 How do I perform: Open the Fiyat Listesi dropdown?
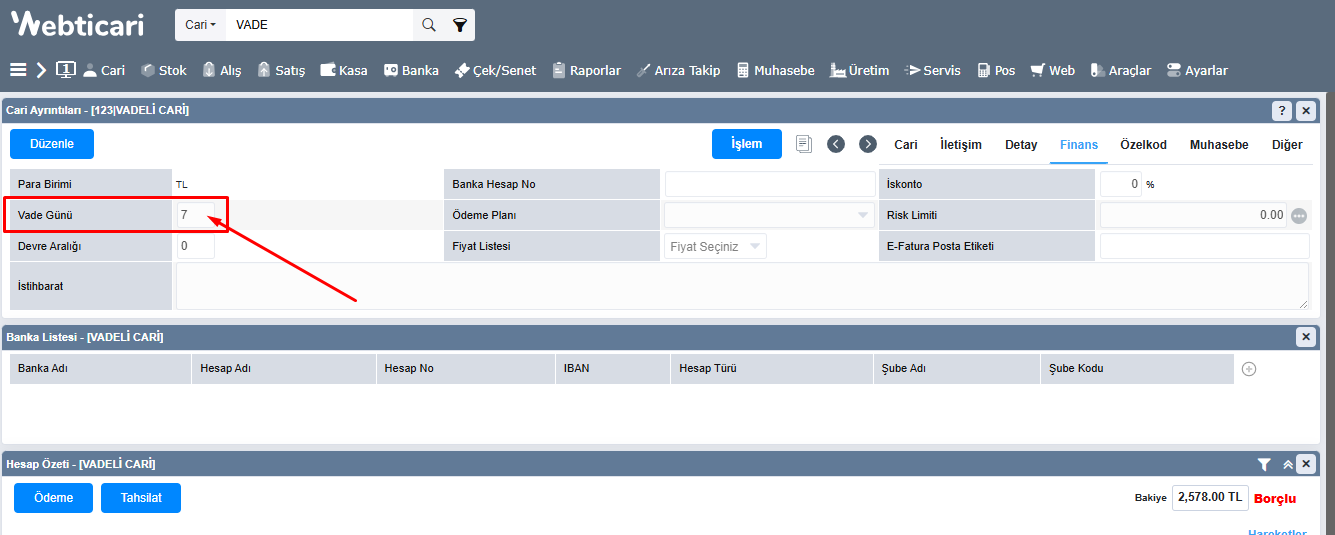coord(715,246)
